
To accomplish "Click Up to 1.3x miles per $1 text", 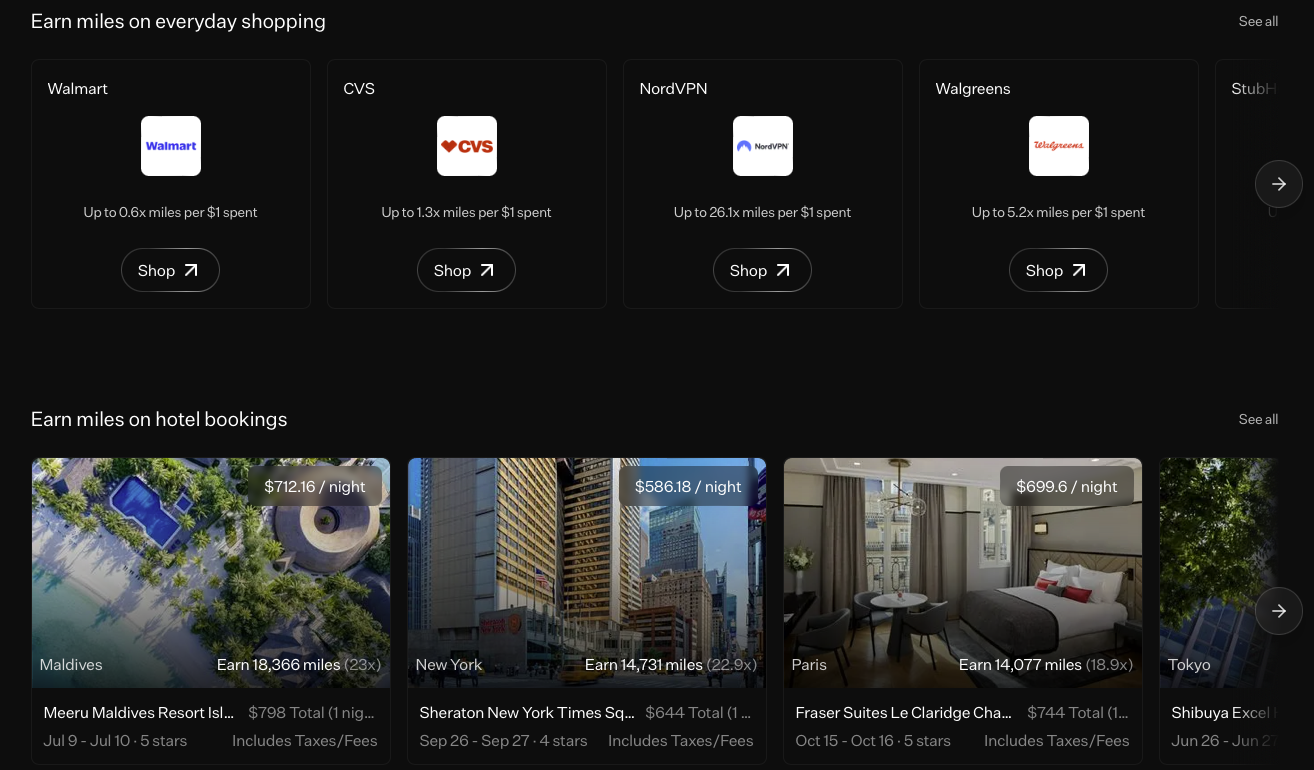I will (467, 212).
